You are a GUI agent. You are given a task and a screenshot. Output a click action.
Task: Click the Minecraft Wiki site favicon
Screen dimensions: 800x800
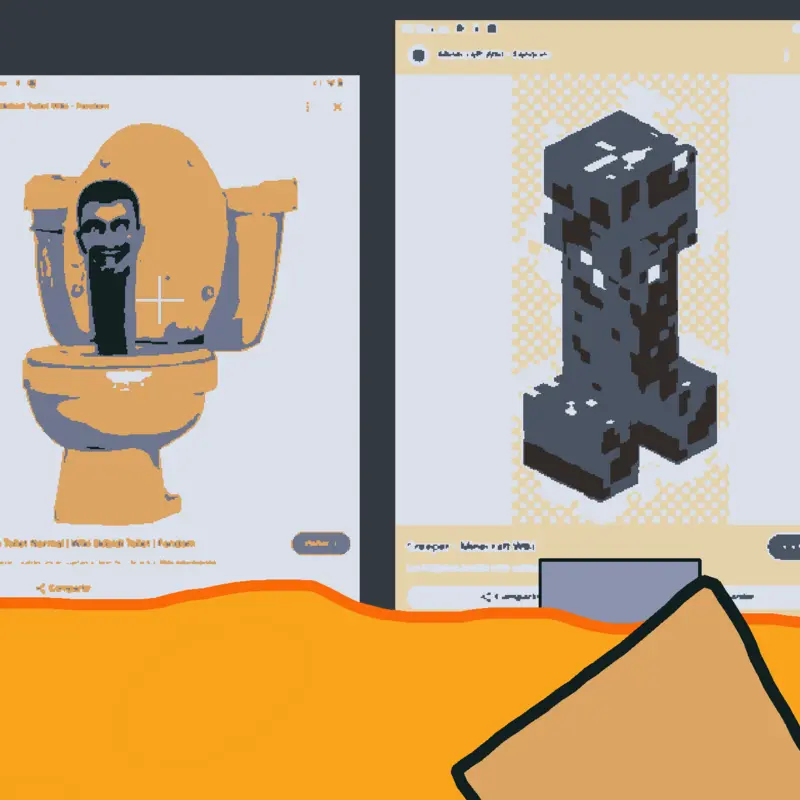[x=418, y=55]
